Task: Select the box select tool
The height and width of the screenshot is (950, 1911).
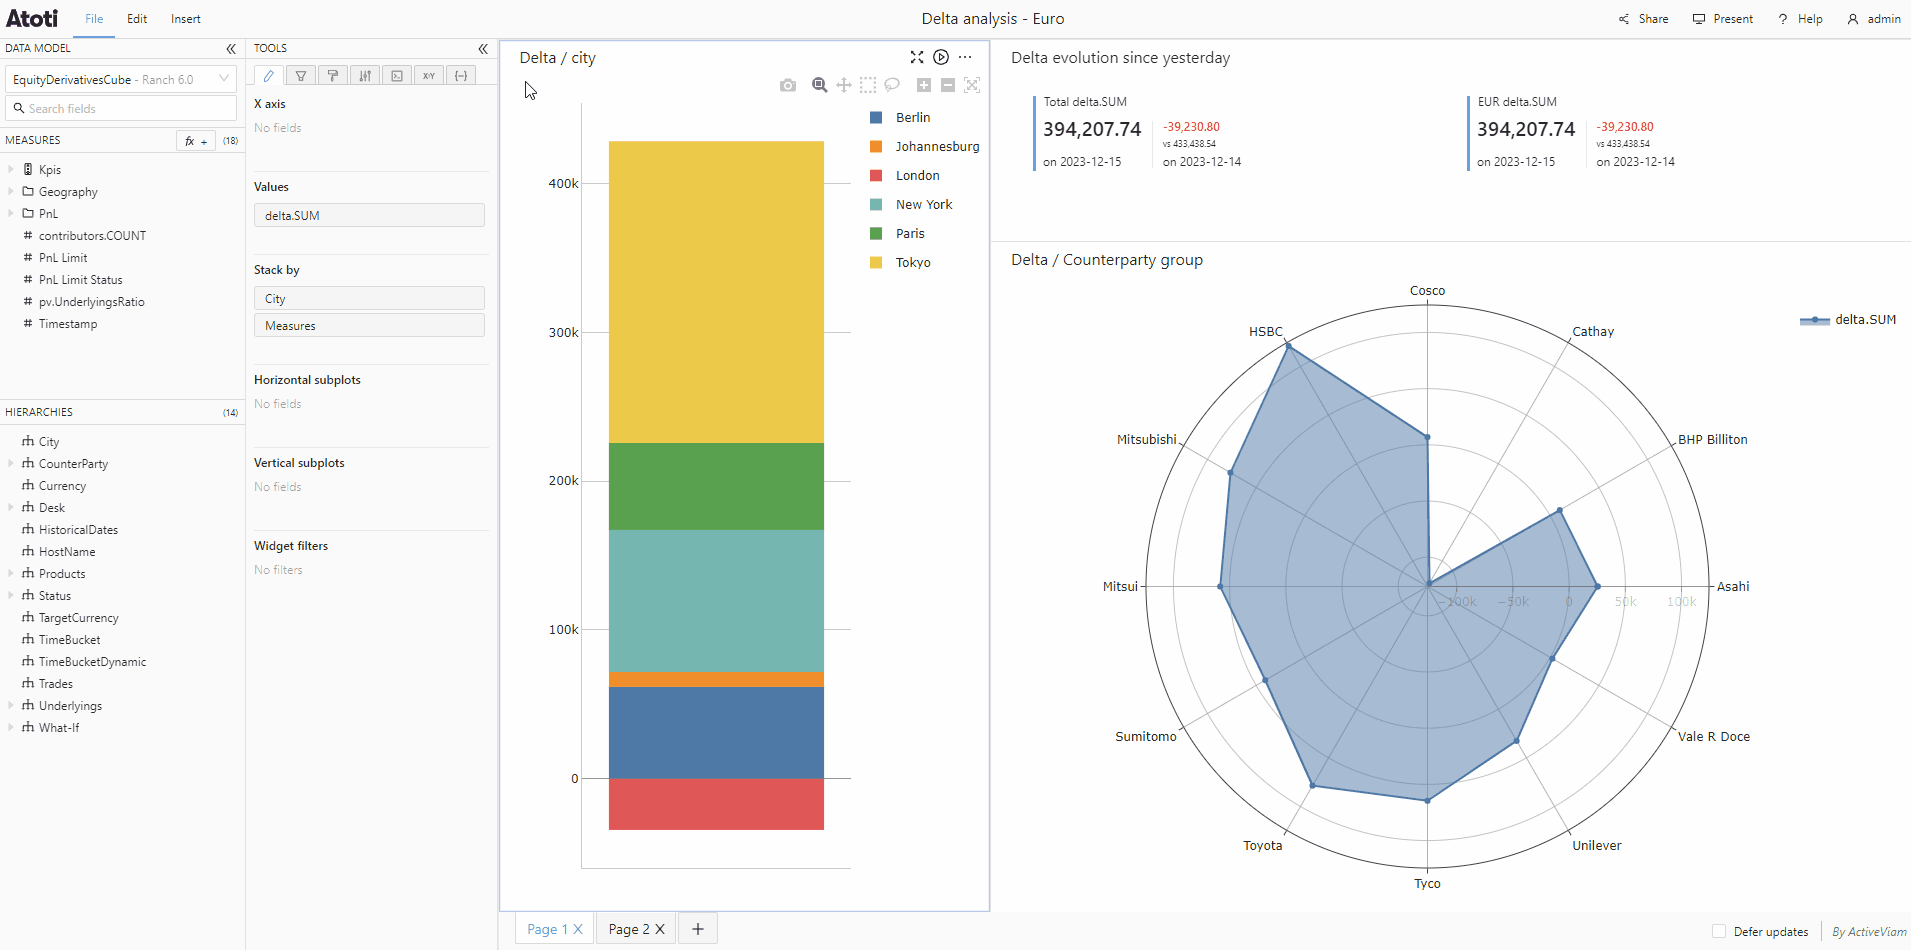Action: [868, 85]
